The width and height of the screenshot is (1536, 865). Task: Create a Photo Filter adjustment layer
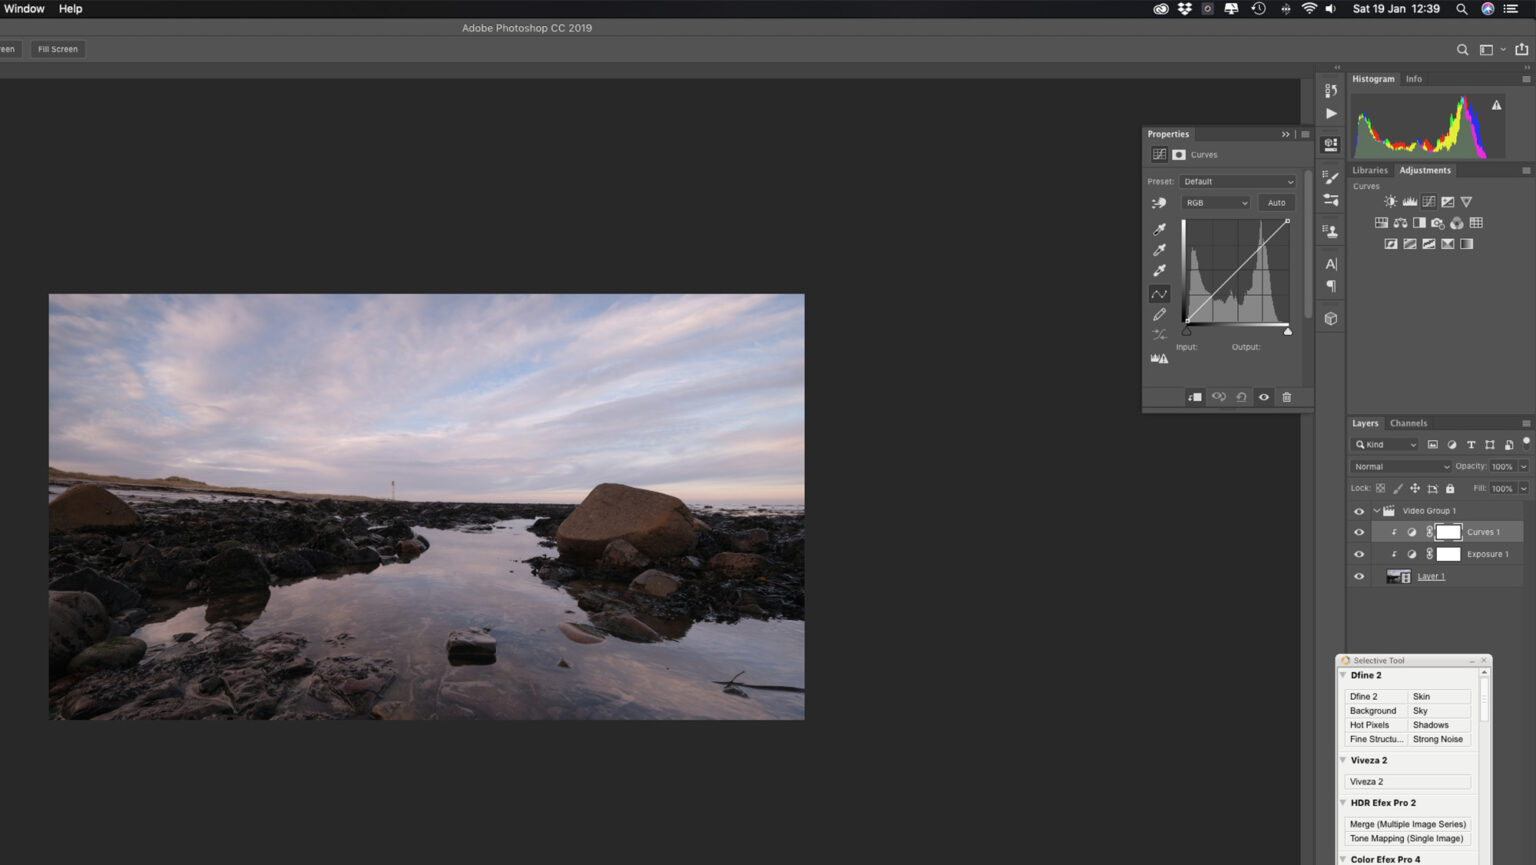point(1437,223)
